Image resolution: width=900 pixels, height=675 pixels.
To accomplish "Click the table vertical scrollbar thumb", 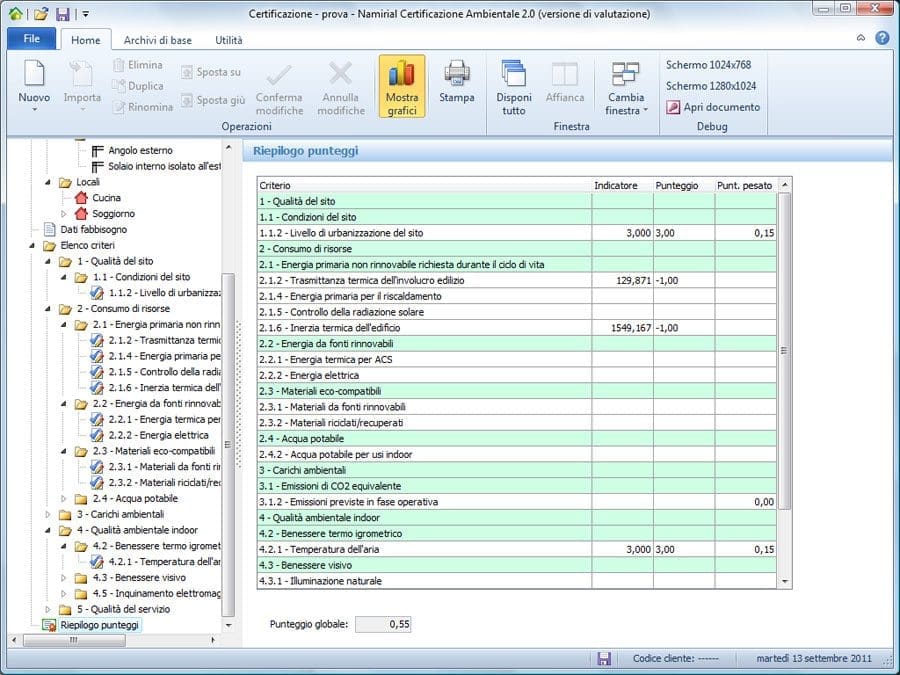I will click(784, 351).
